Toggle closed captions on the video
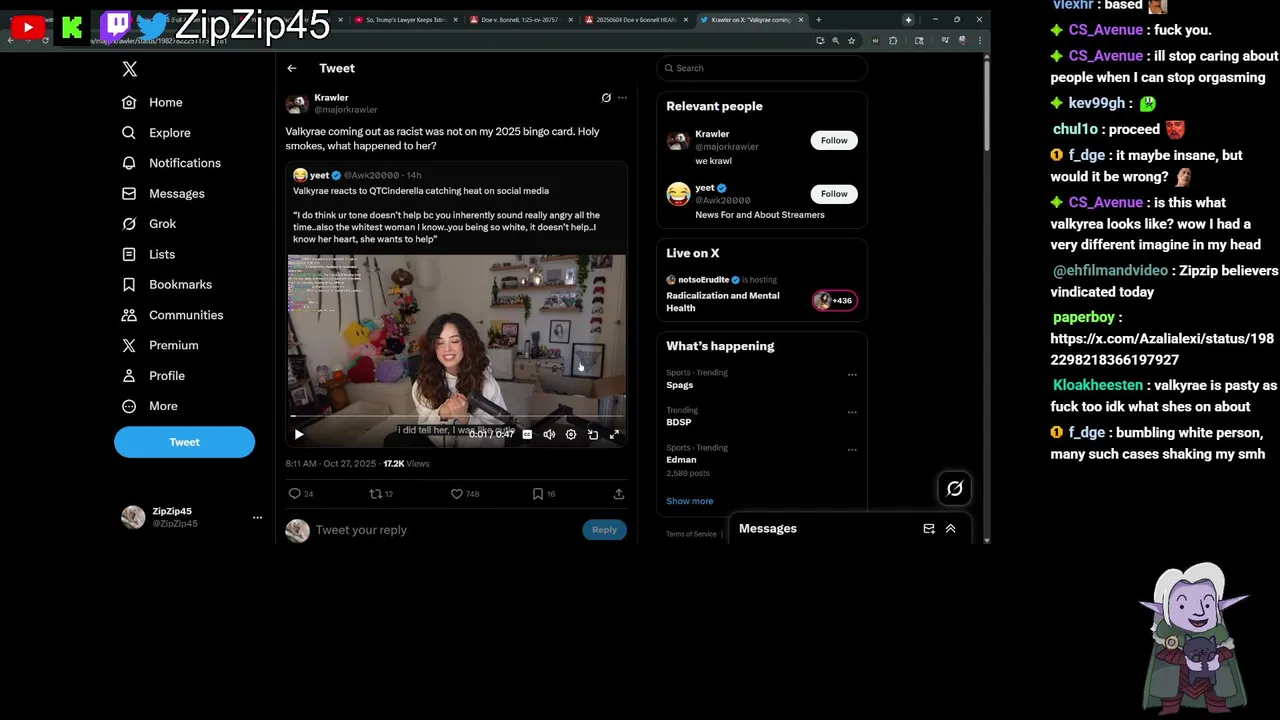This screenshot has width=1280, height=720. click(x=527, y=434)
